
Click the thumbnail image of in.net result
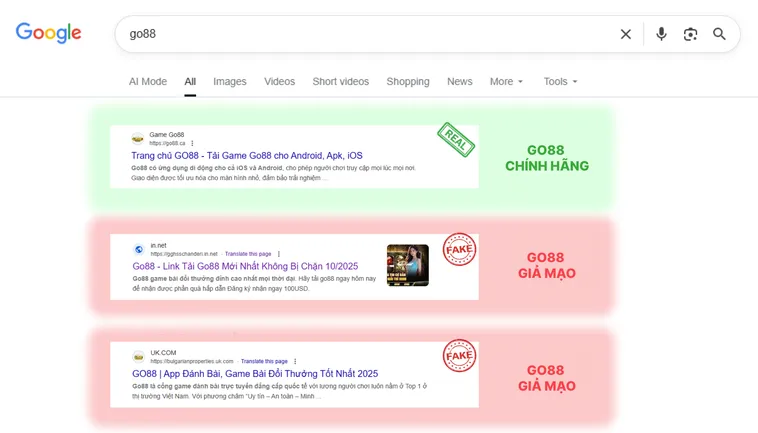click(x=408, y=265)
